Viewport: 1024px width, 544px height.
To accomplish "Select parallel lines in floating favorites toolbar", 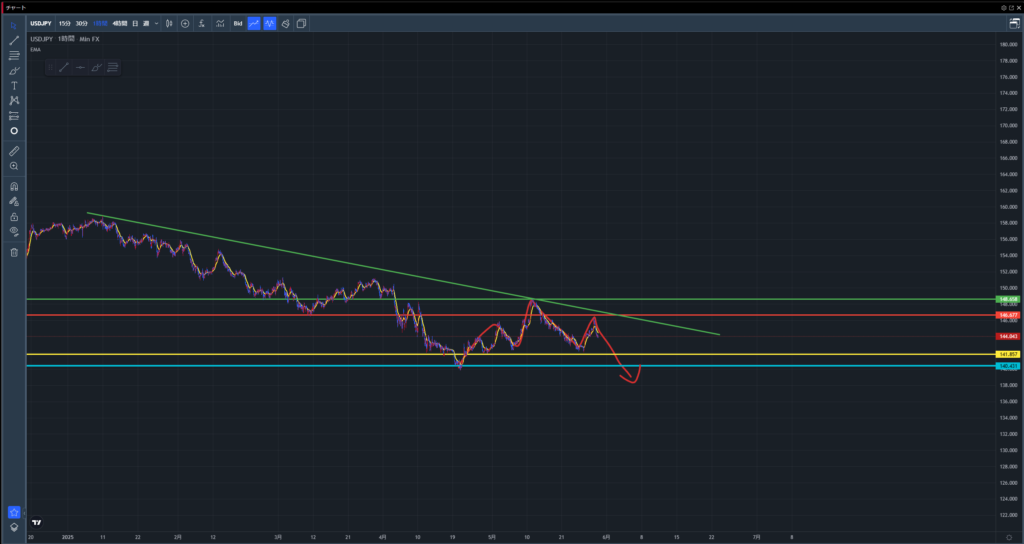I will (x=112, y=67).
